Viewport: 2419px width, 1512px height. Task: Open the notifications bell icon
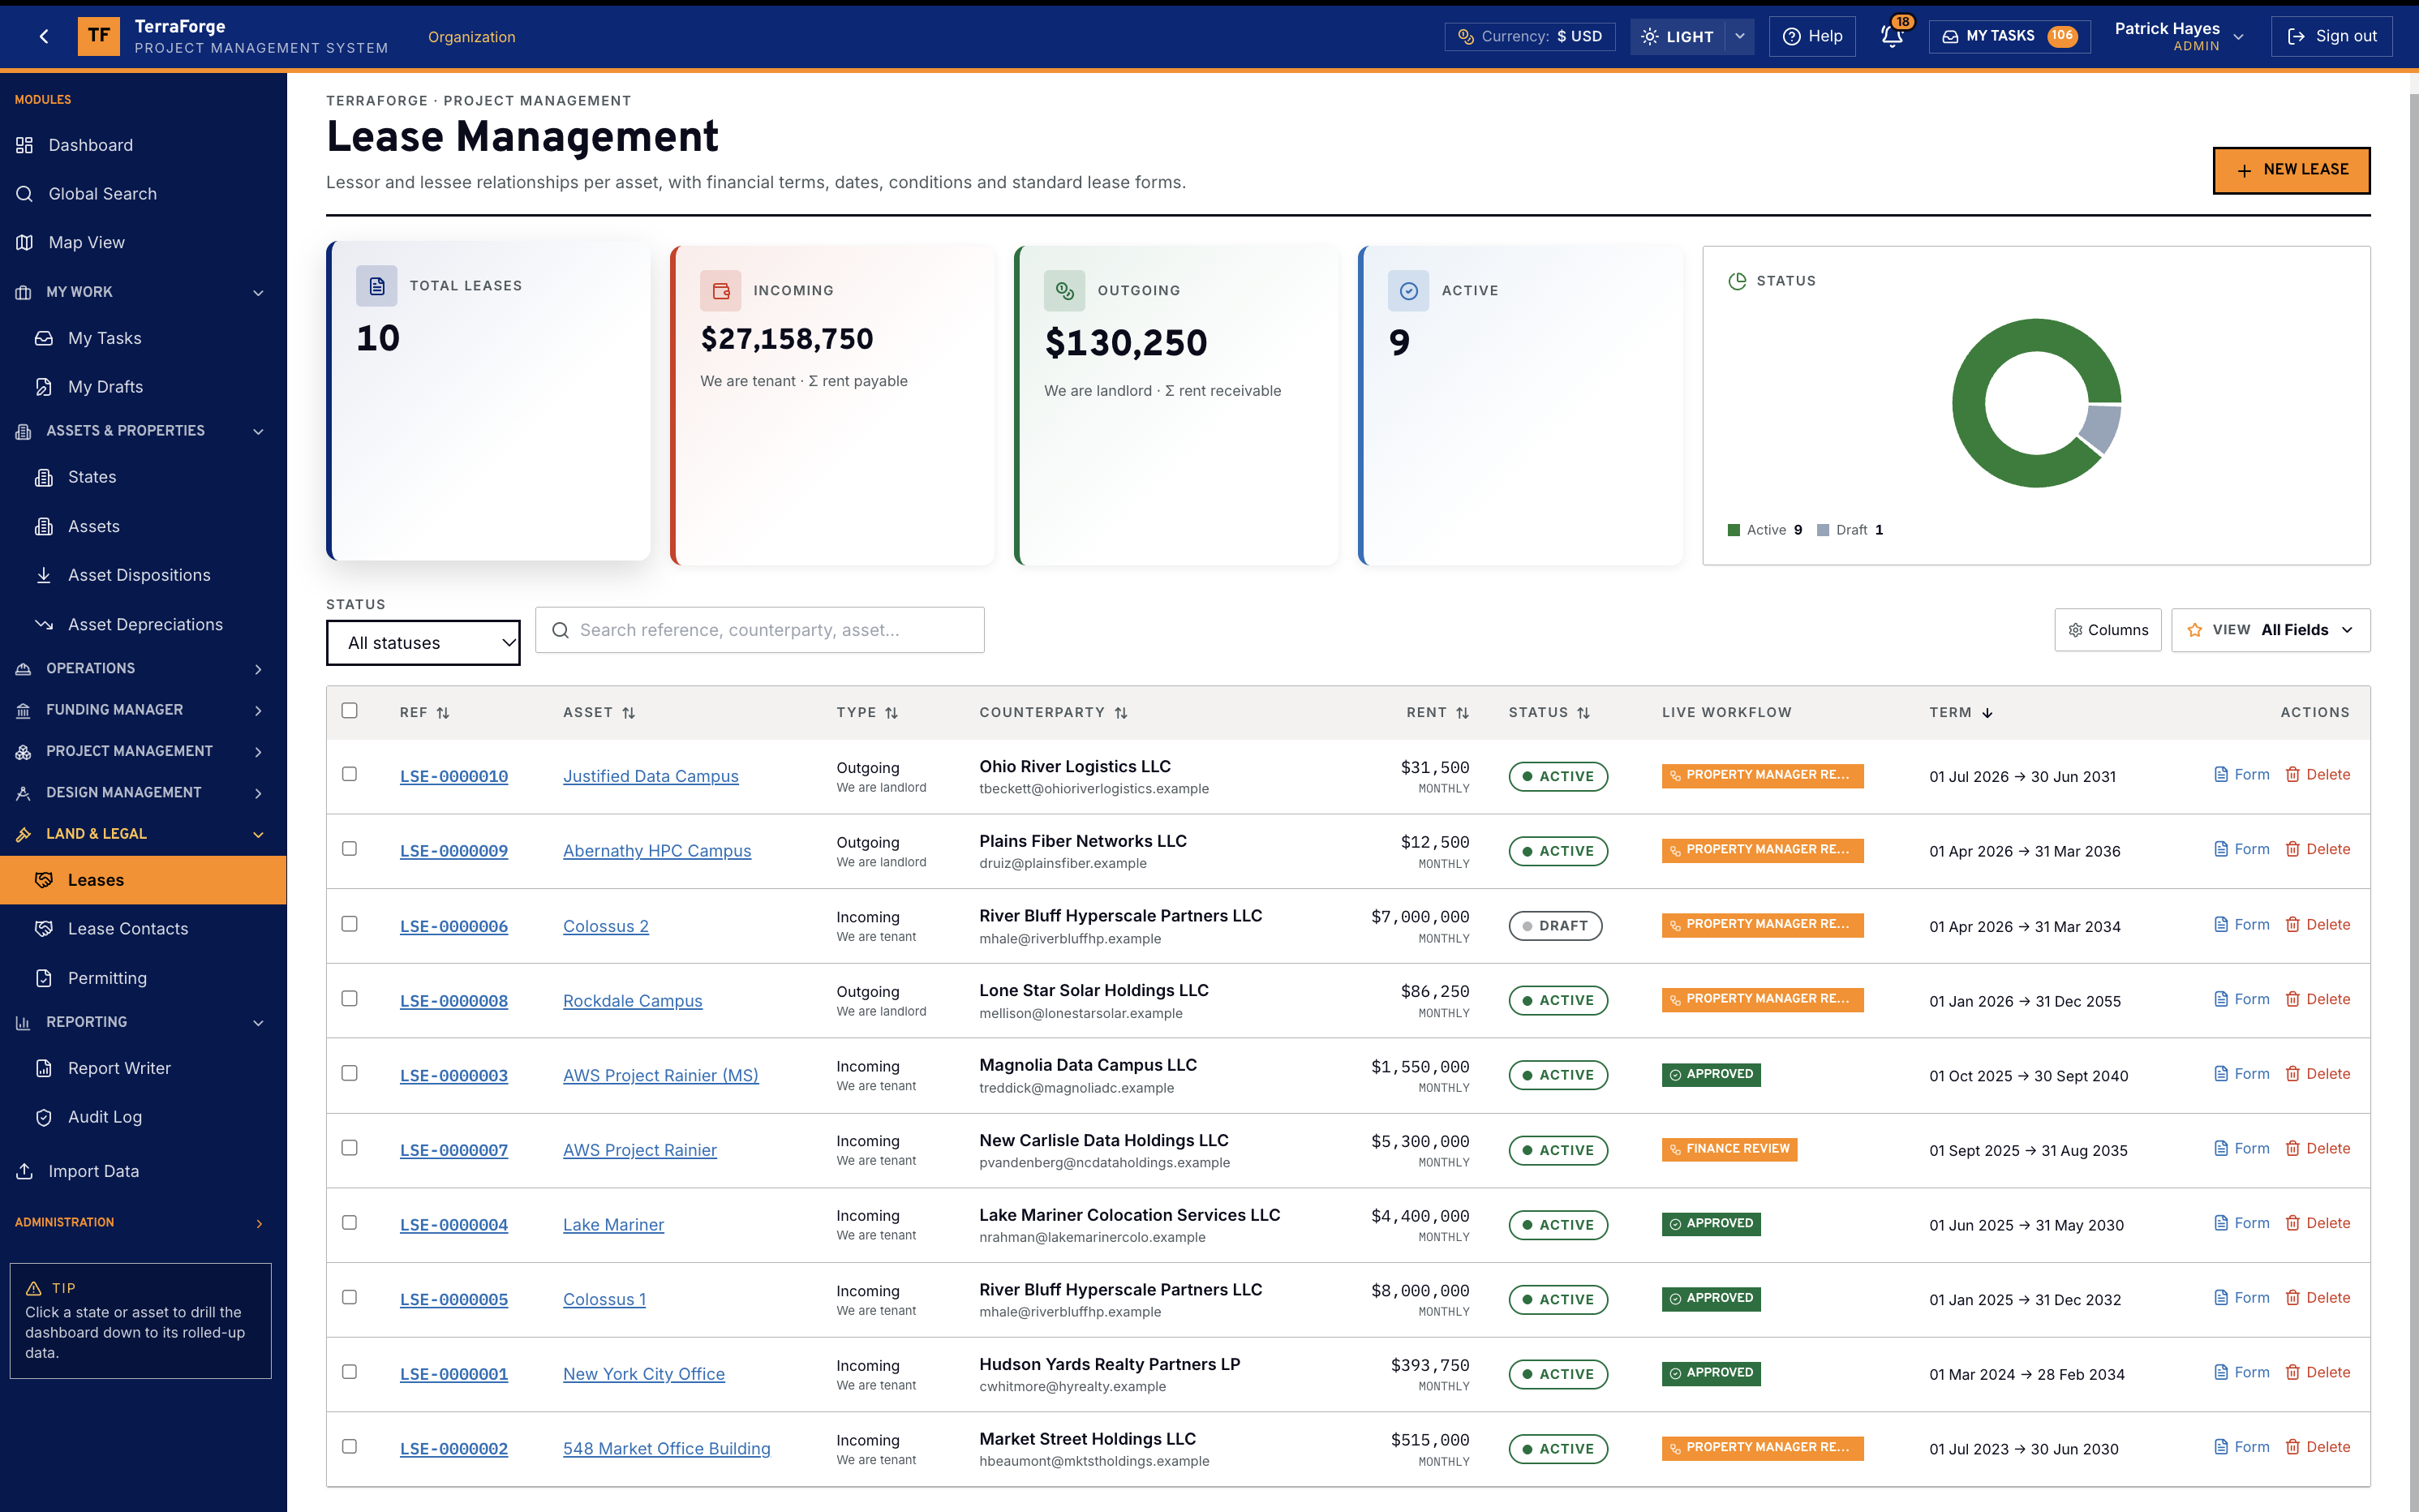tap(1891, 37)
